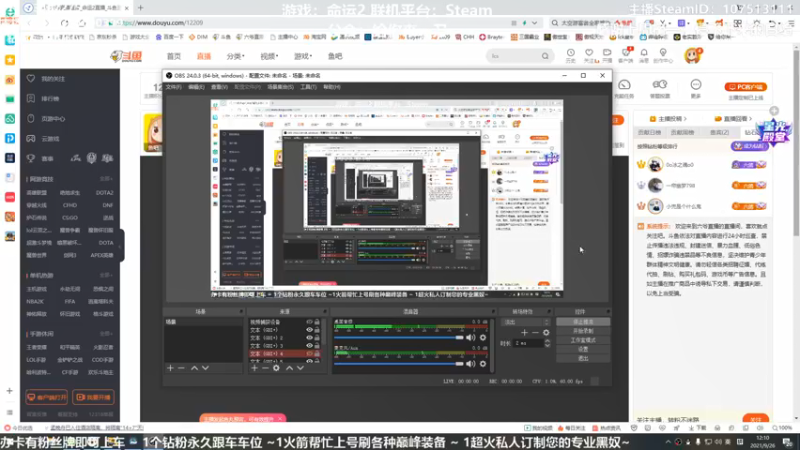Open Douyu history clock icon
This screenshot has width=800, height=450.
570,53
